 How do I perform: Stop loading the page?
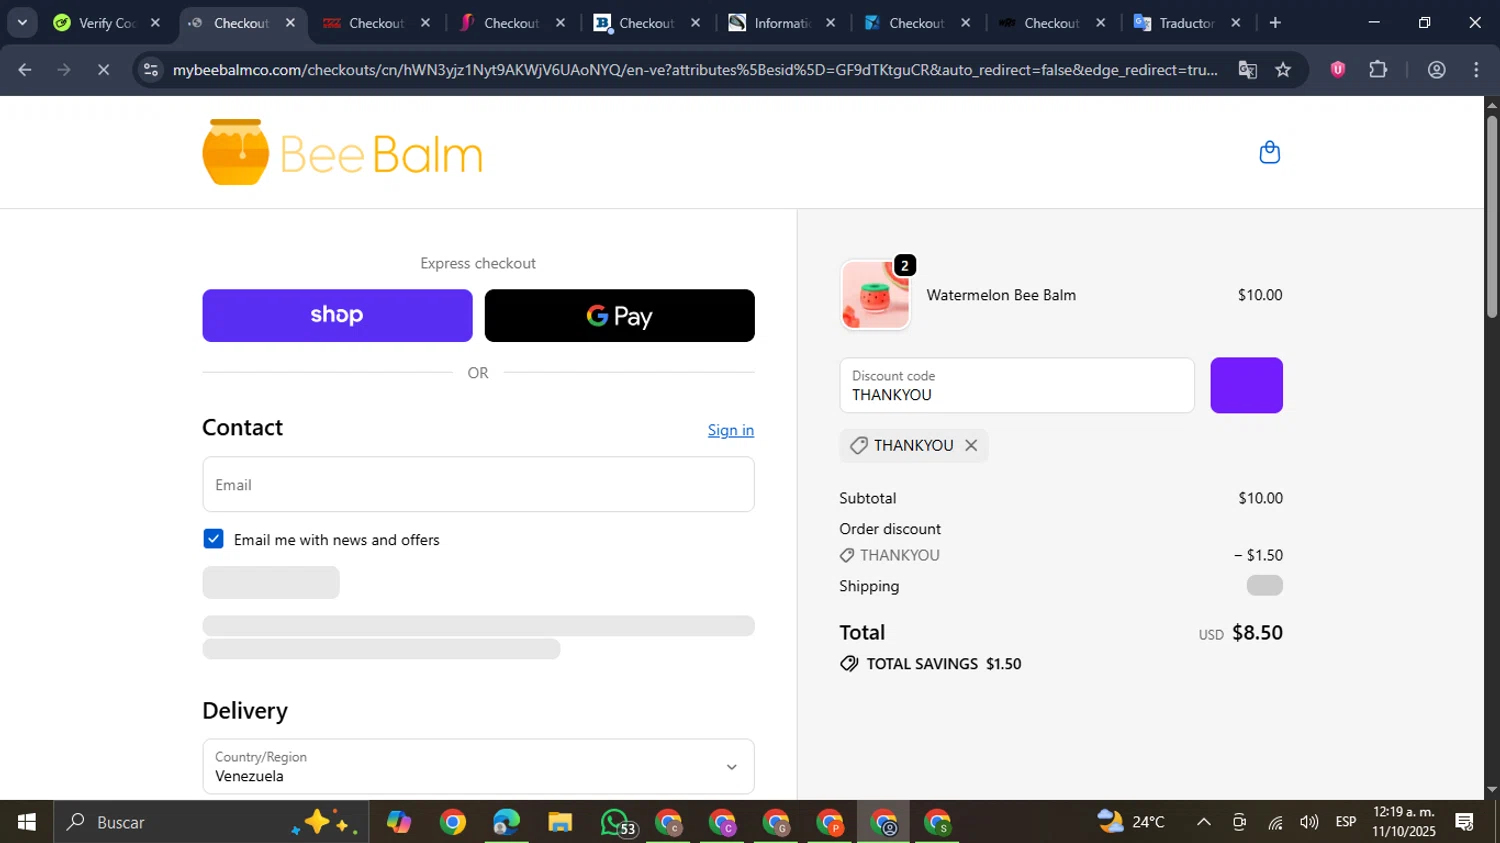pos(103,69)
